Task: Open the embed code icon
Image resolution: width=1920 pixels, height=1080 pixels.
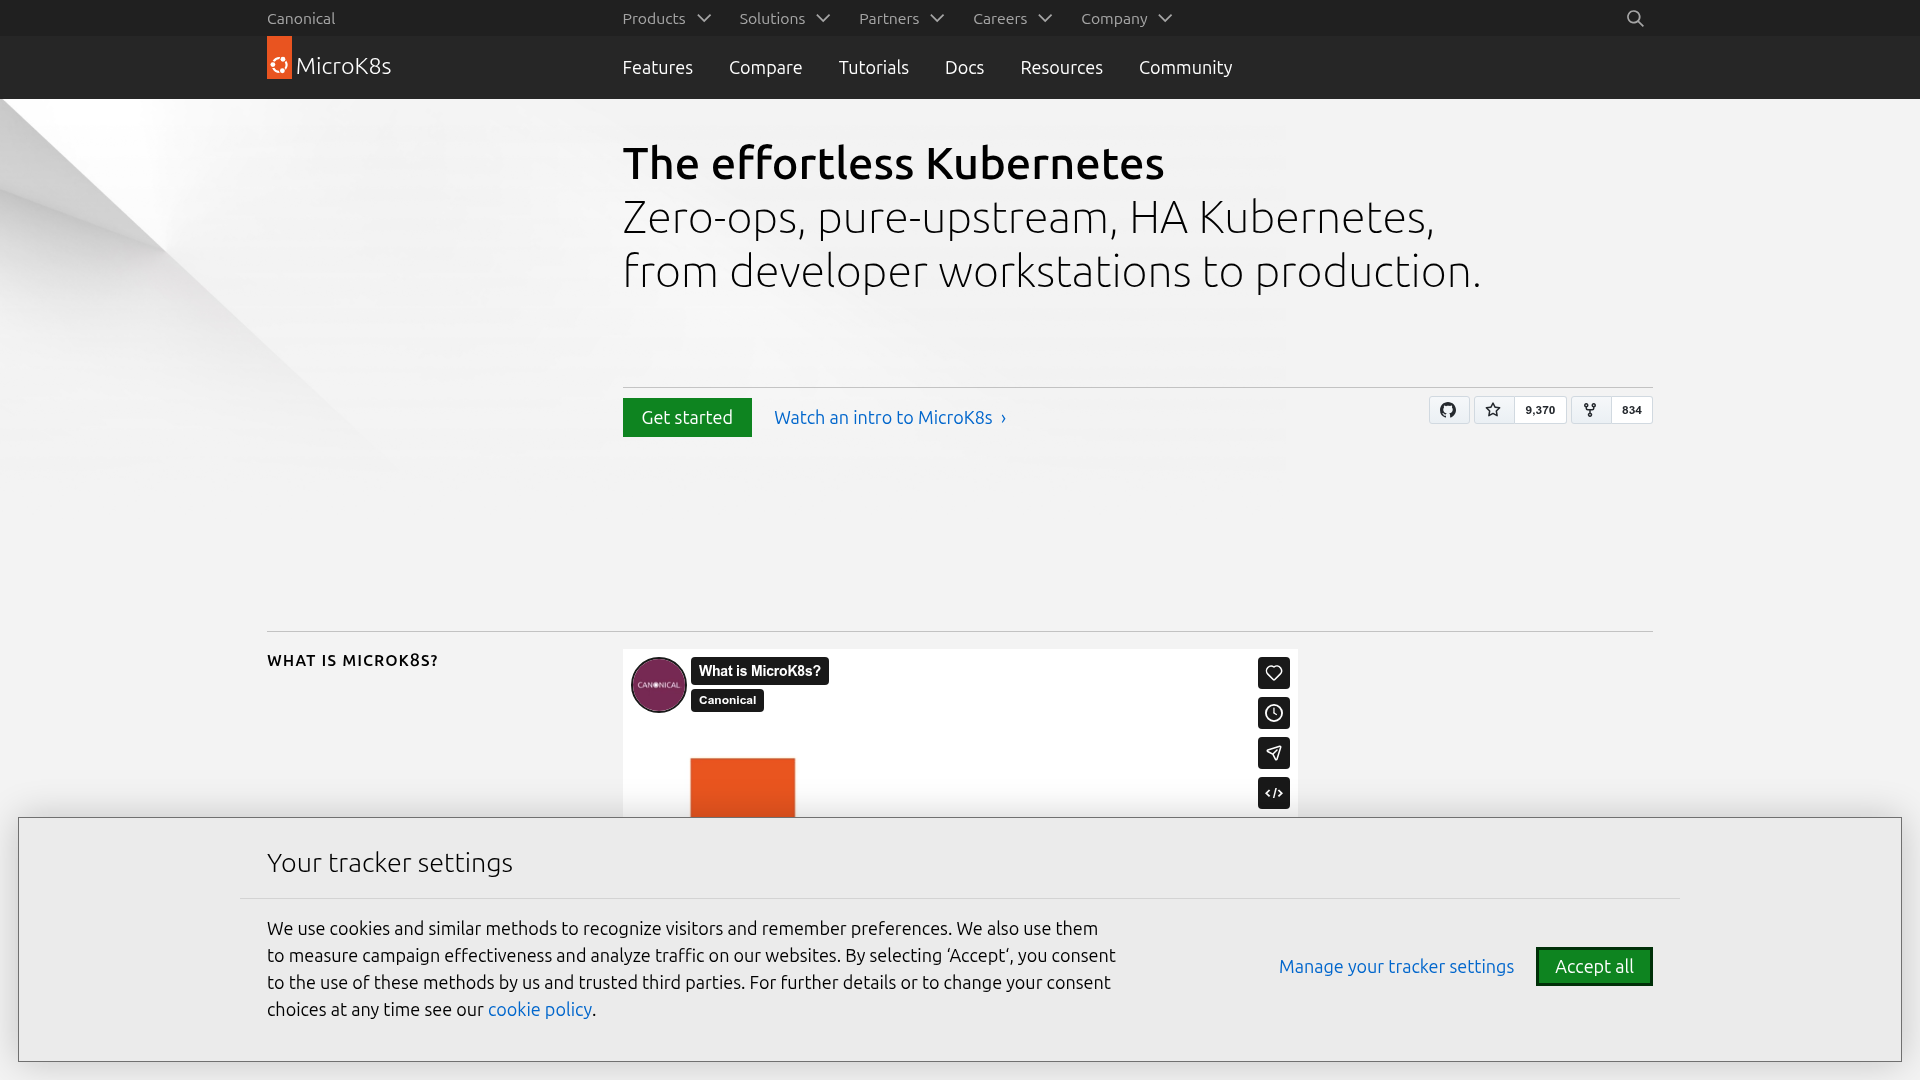Action: 1273,793
